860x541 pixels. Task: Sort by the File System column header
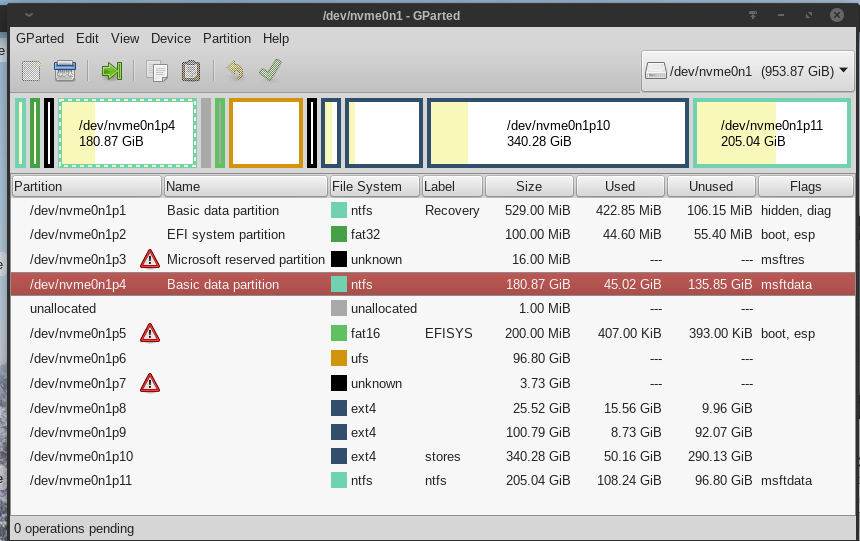click(x=374, y=186)
